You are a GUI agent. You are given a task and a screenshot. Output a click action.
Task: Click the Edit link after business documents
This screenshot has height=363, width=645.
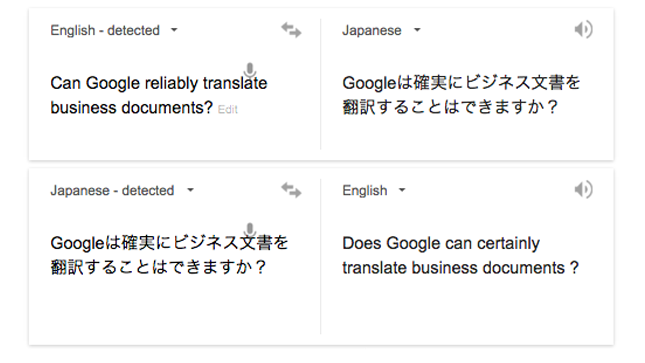click(x=227, y=109)
